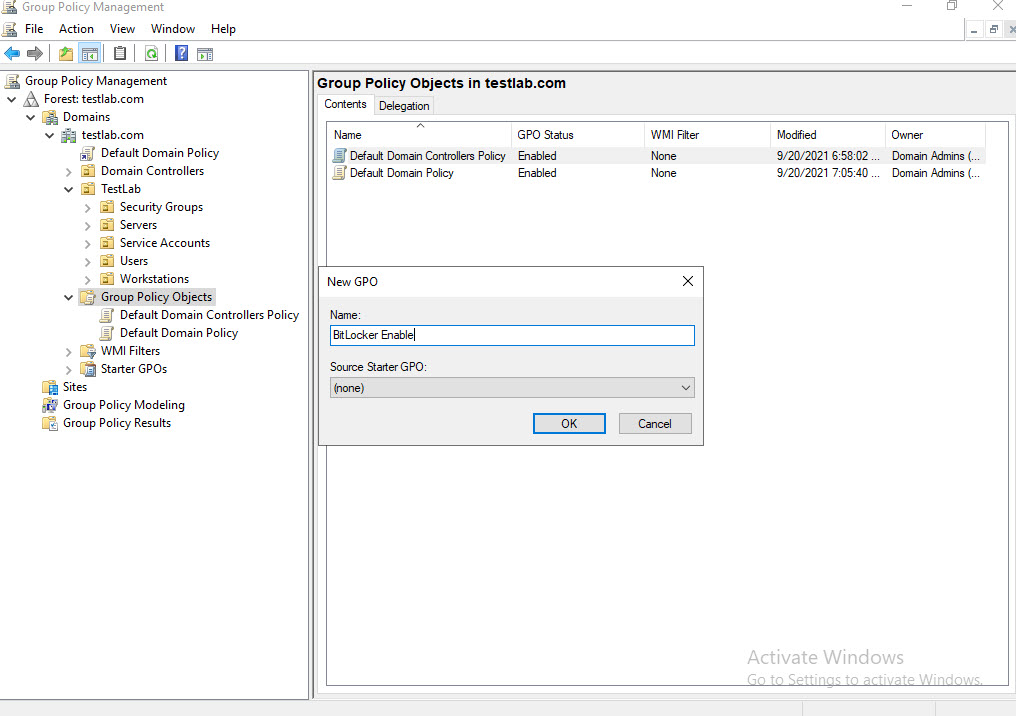Expand the Starter GPOs node

(x=69, y=369)
